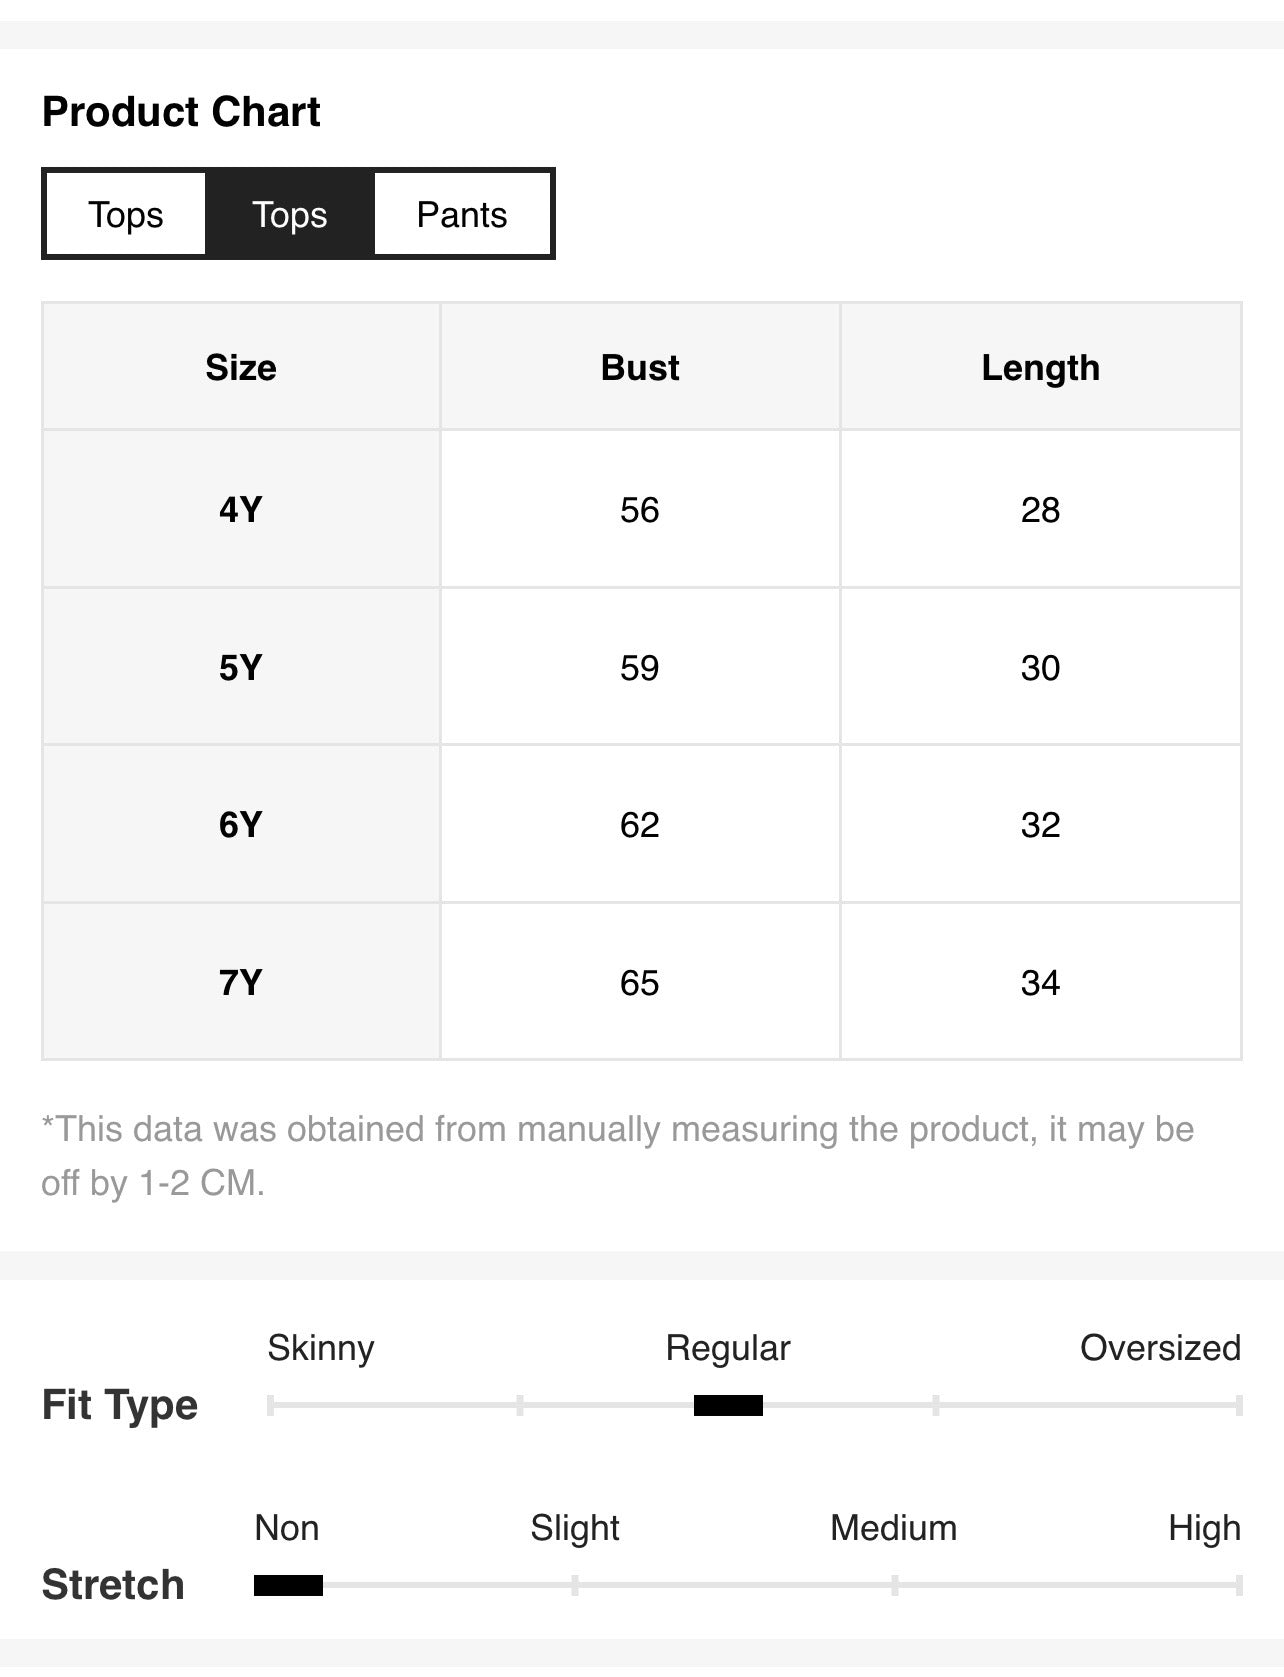The image size is (1284, 1677).
Task: Select the 6Y size row label
Action: tap(241, 824)
